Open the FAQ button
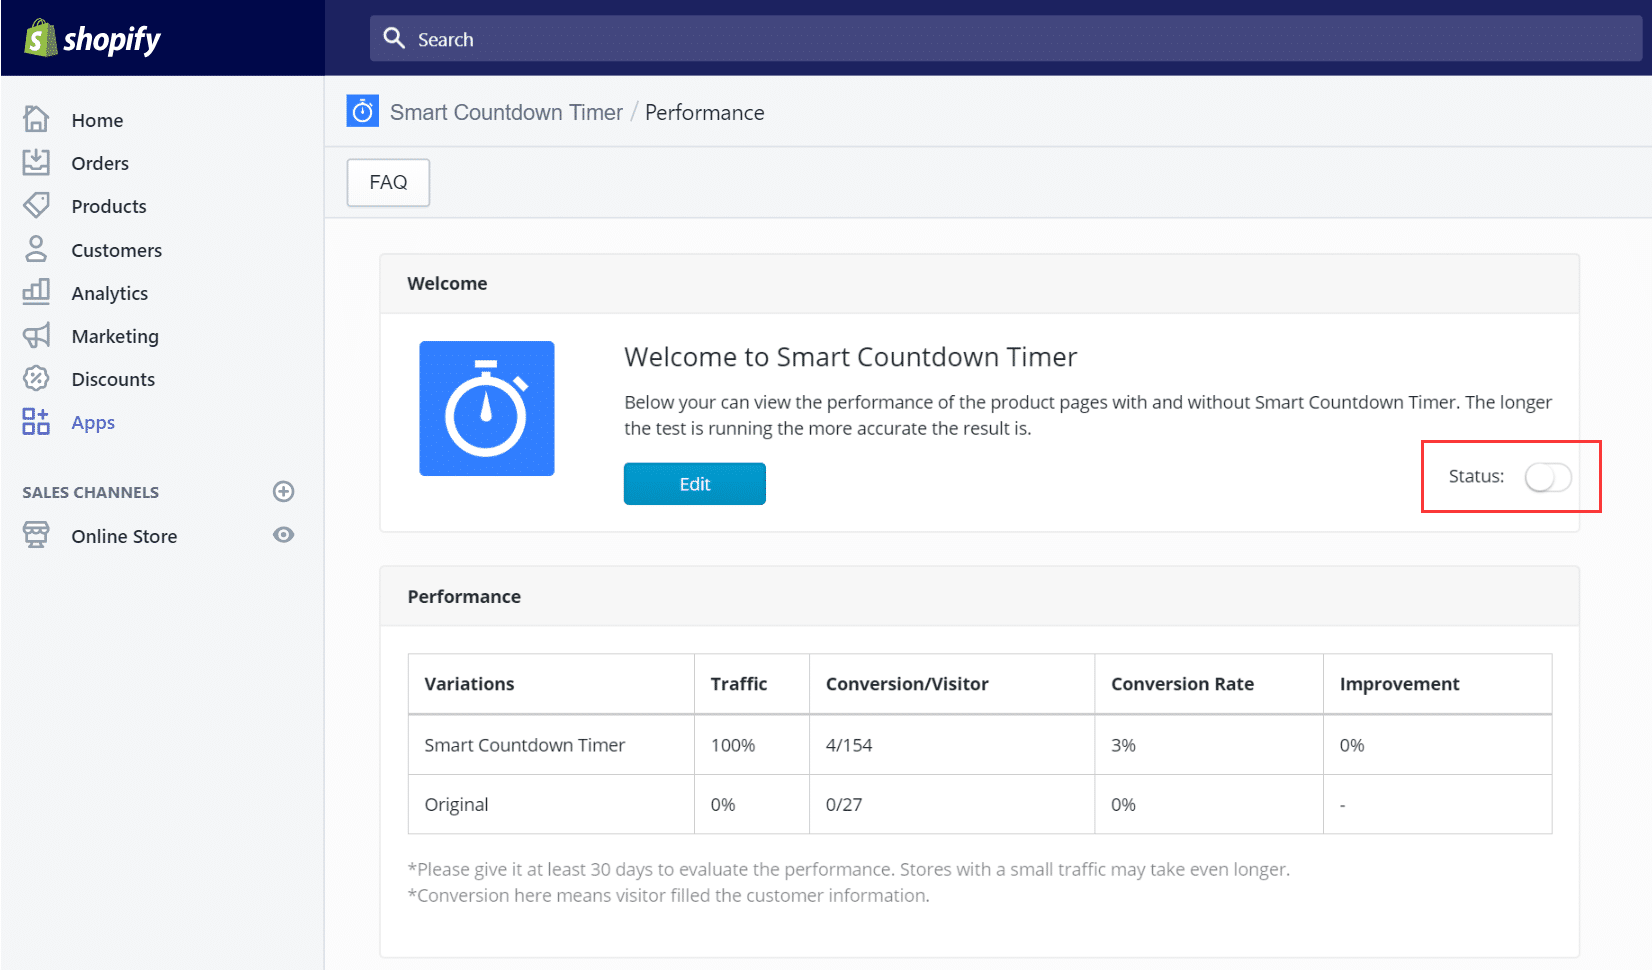Viewport: 1652px width, 970px height. pos(388,182)
